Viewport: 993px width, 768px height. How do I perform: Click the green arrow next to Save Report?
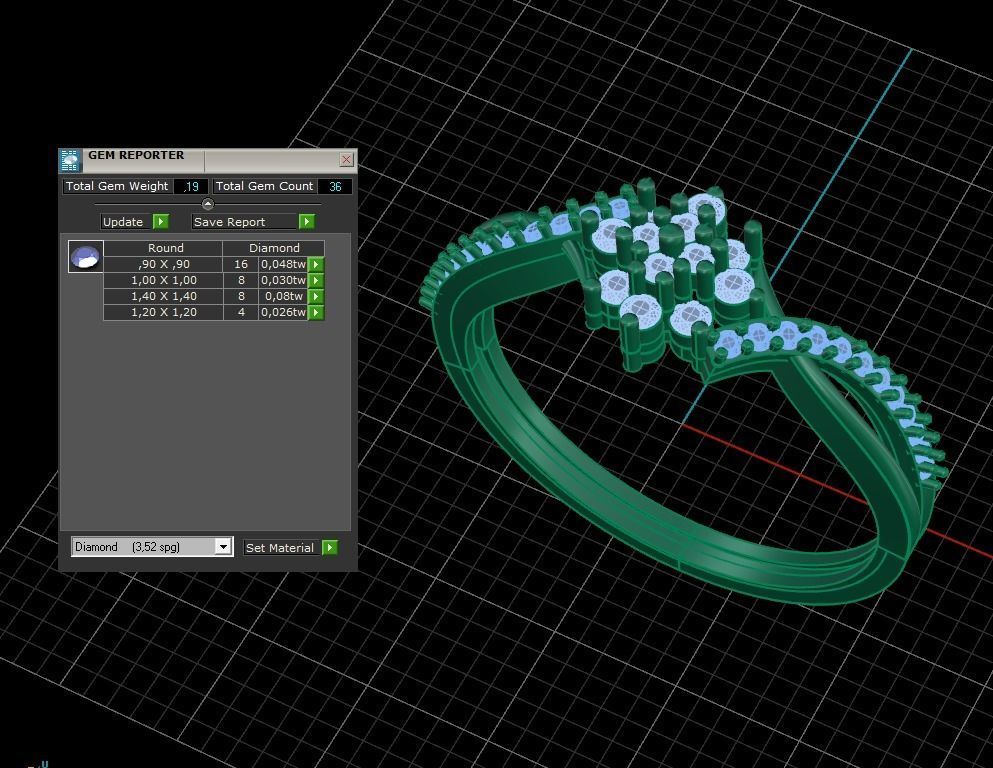click(x=307, y=222)
